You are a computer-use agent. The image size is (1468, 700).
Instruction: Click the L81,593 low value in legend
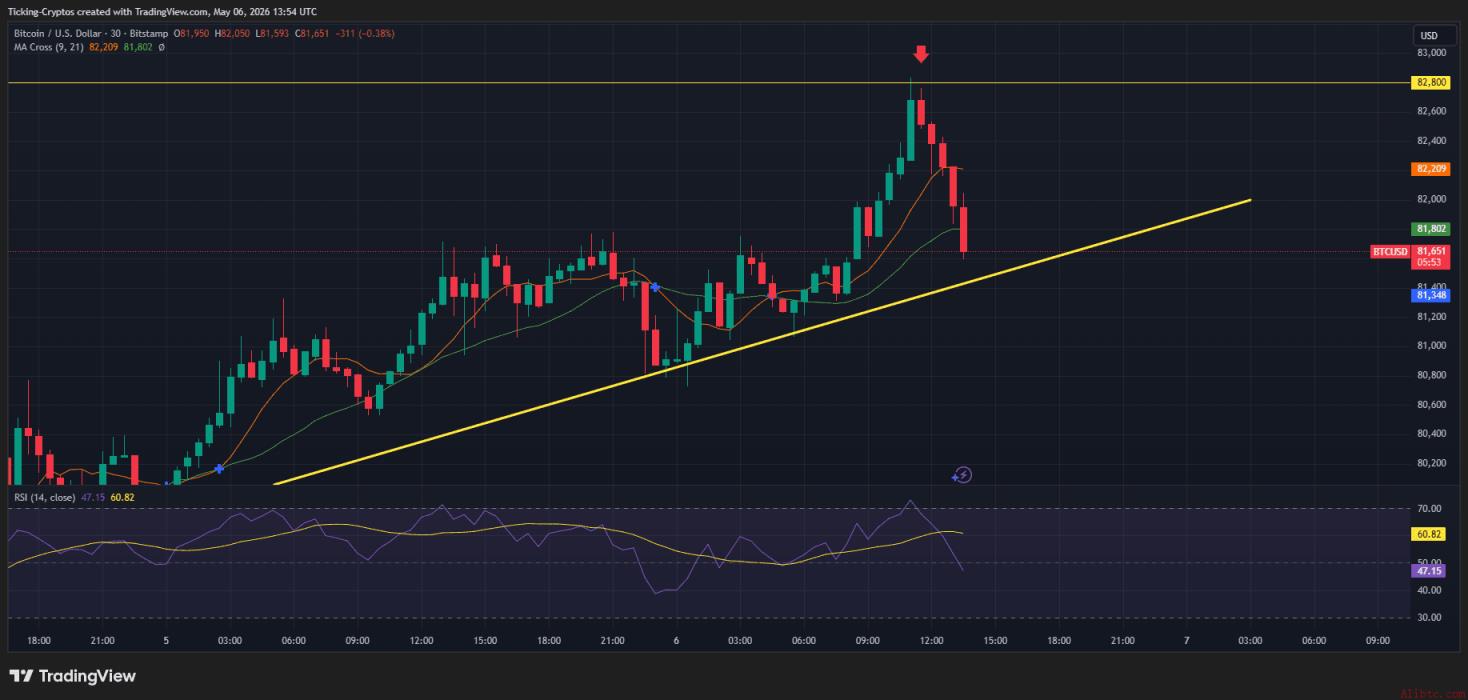[x=274, y=33]
